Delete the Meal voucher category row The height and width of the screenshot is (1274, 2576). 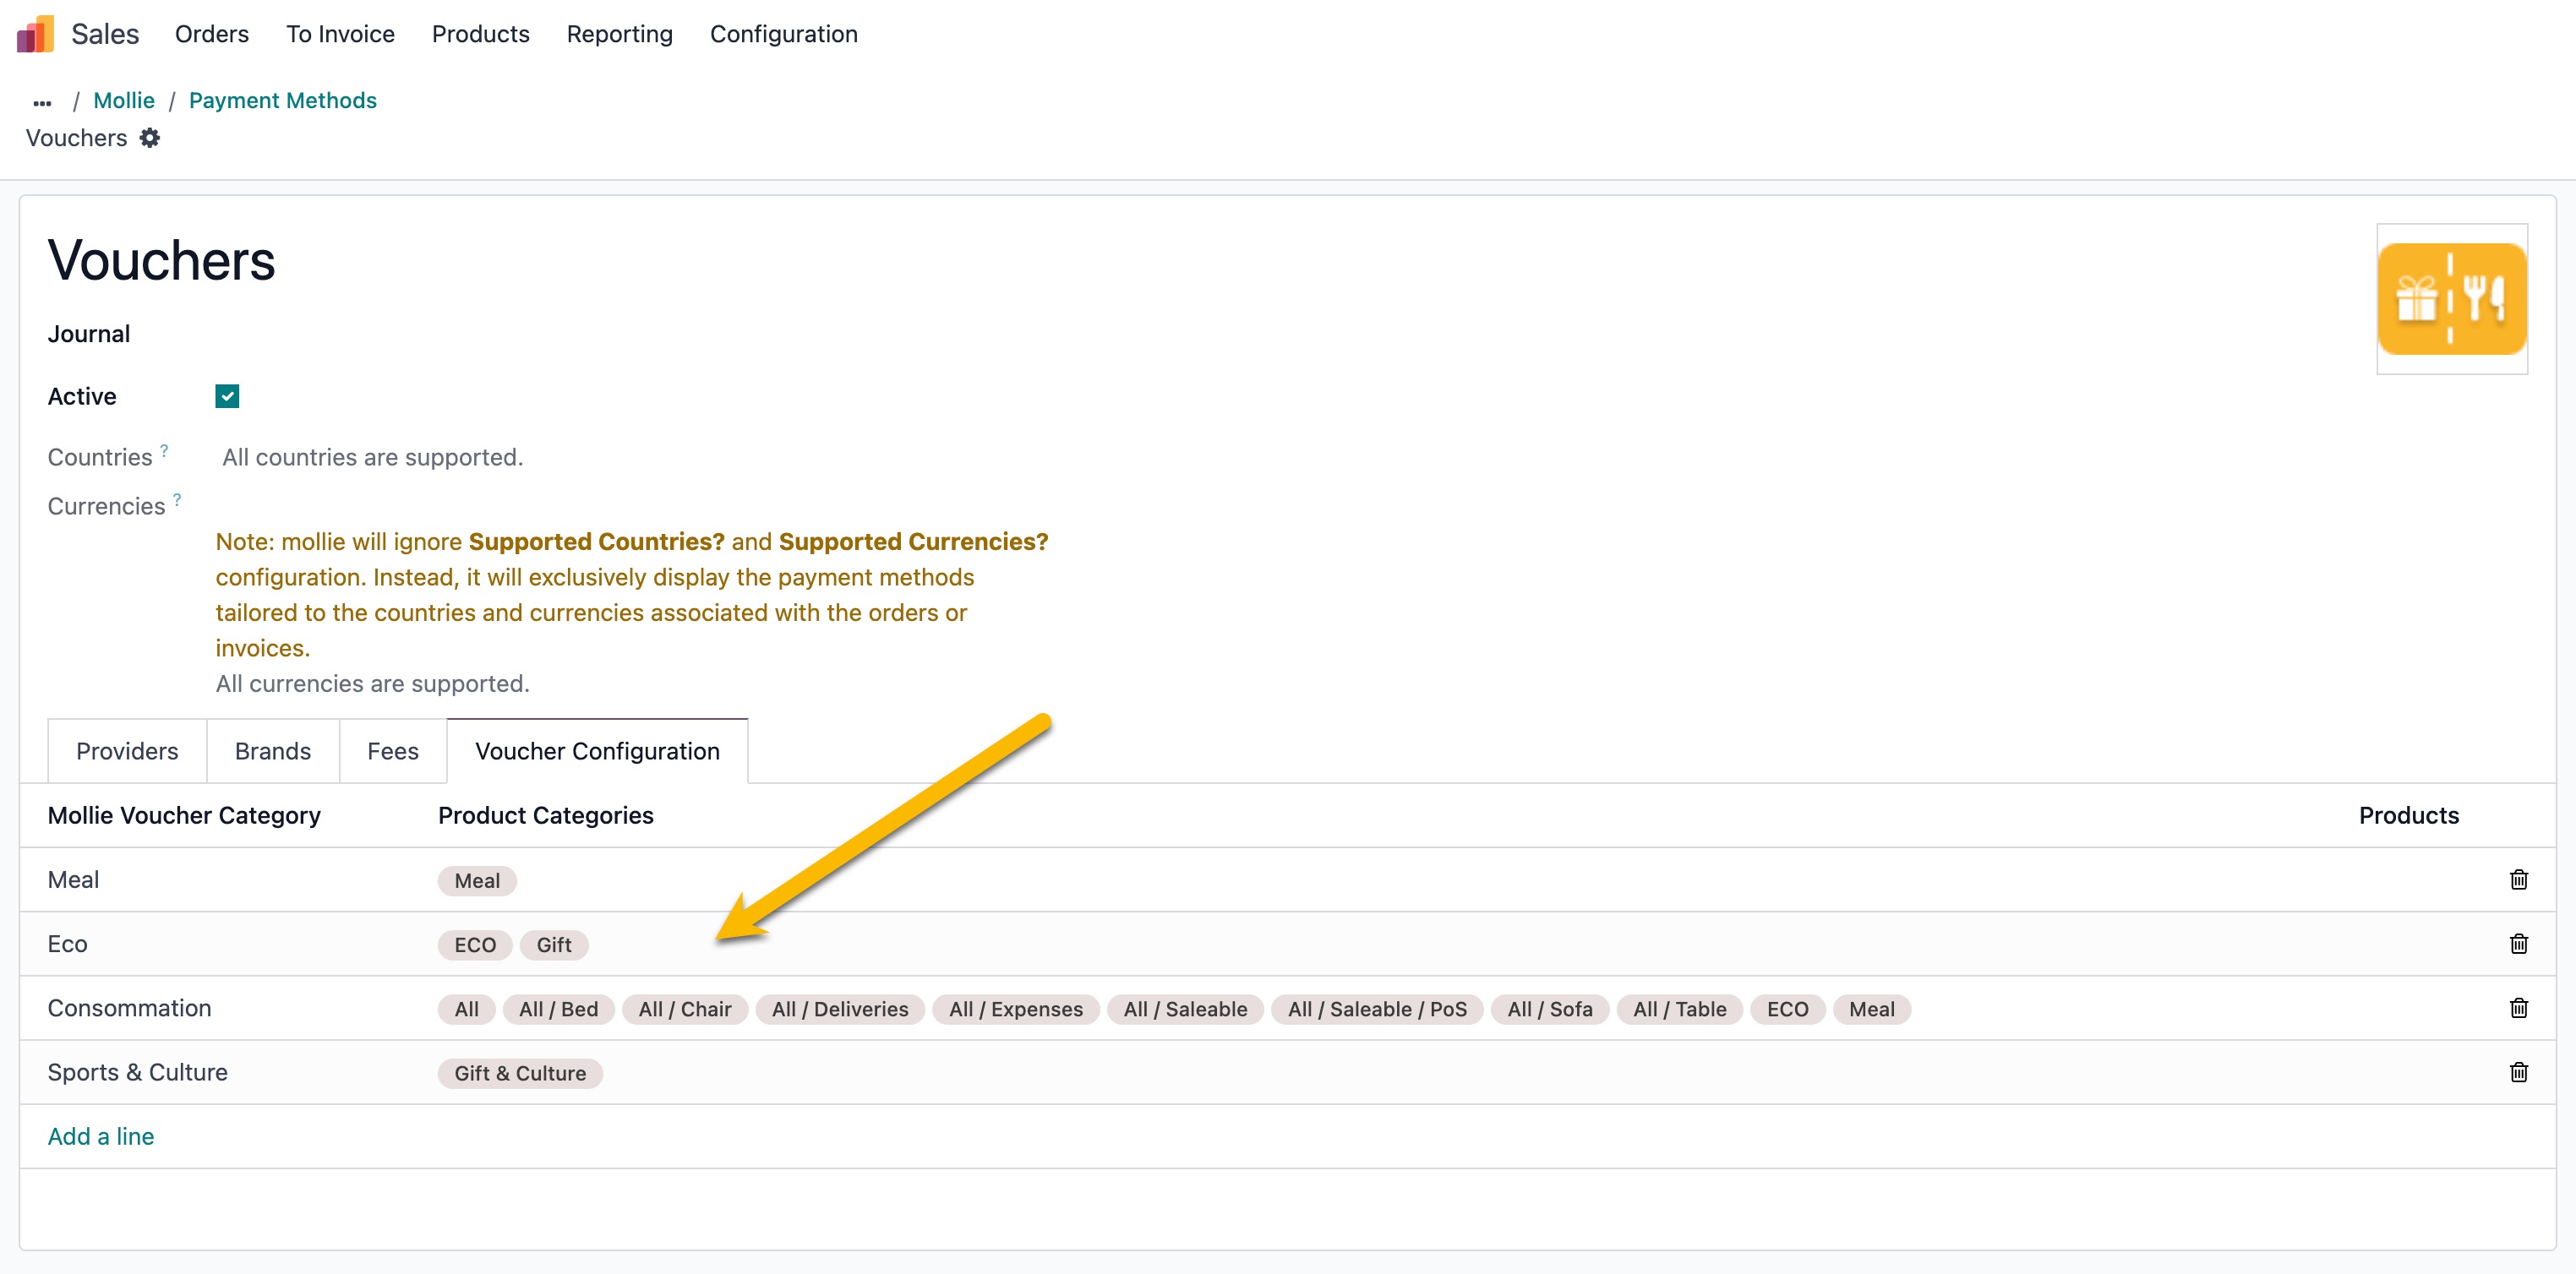click(2518, 880)
